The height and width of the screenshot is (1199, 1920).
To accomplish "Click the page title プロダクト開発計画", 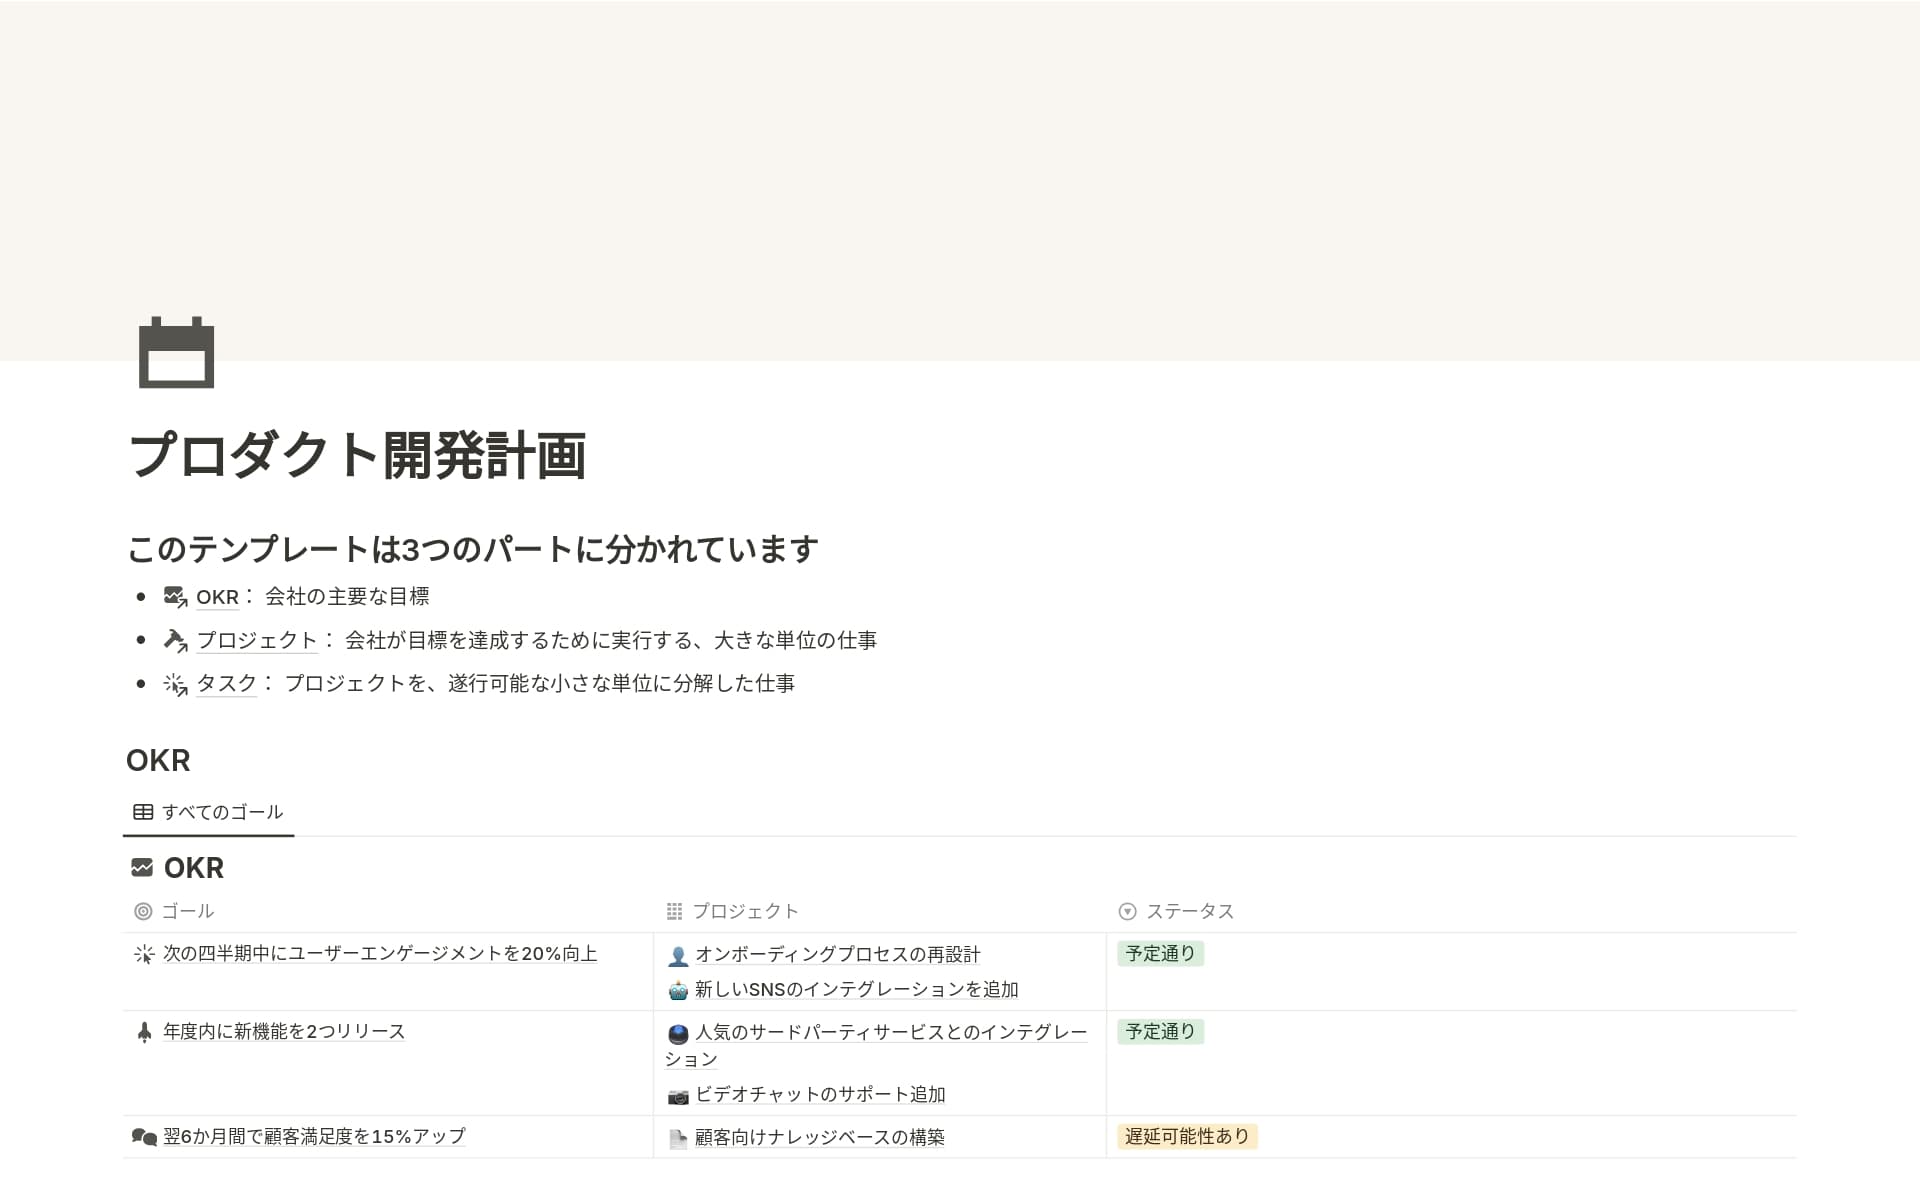I will tap(357, 455).
